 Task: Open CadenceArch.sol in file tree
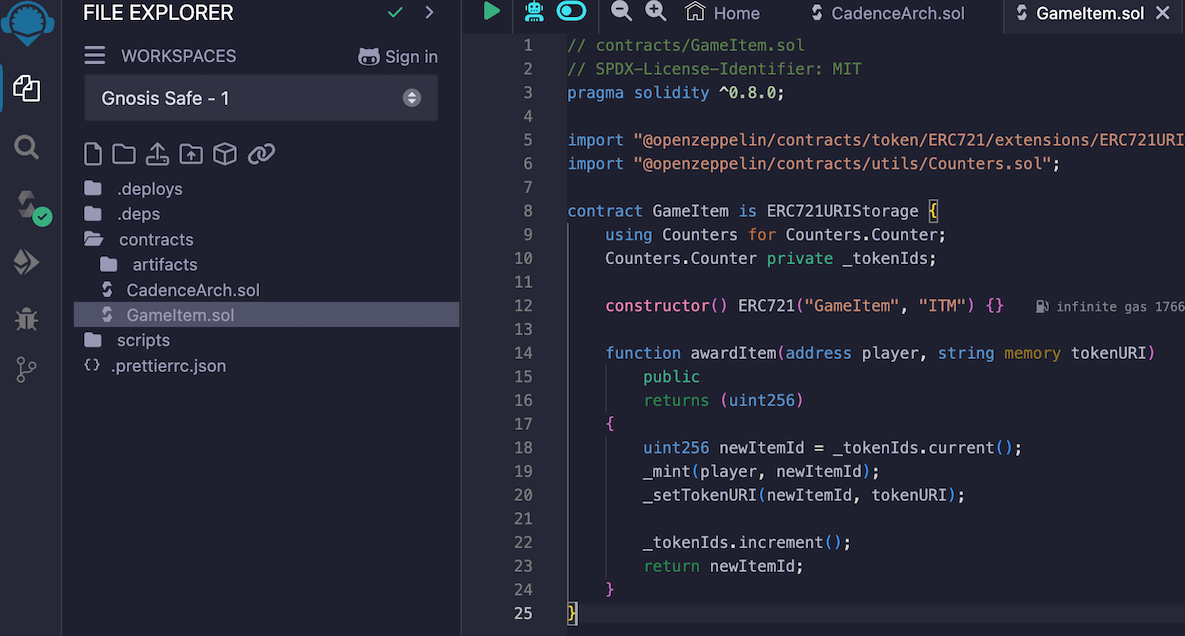pyautogui.click(x=192, y=290)
